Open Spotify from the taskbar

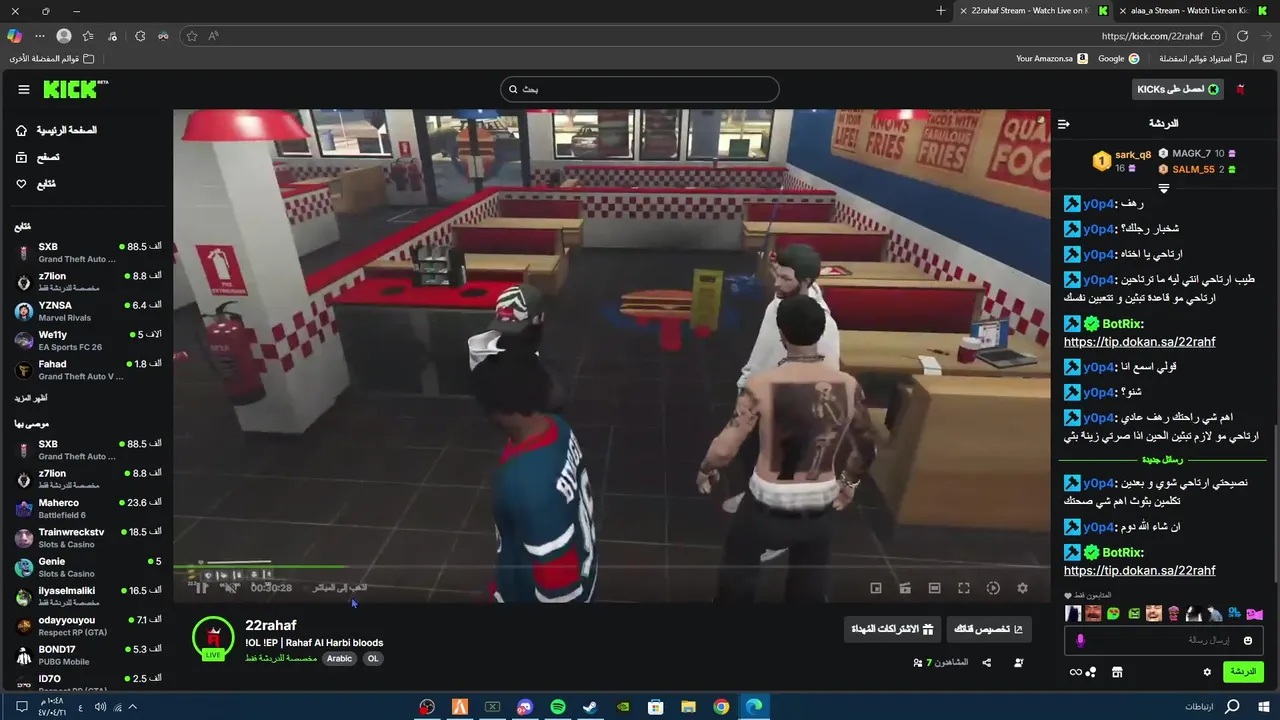pyautogui.click(x=558, y=707)
